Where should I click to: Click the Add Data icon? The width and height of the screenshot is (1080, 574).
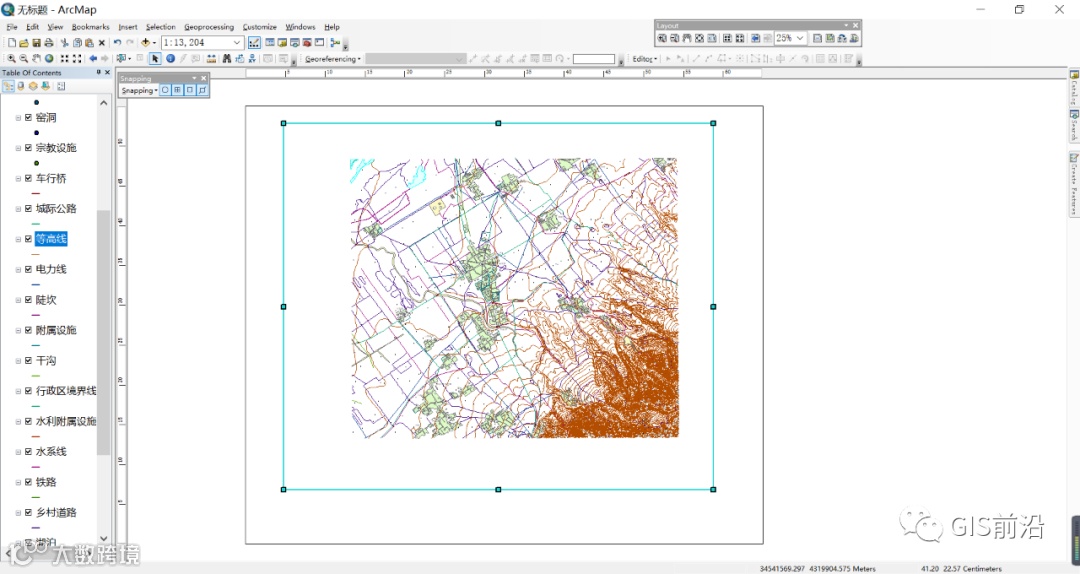pyautogui.click(x=146, y=43)
